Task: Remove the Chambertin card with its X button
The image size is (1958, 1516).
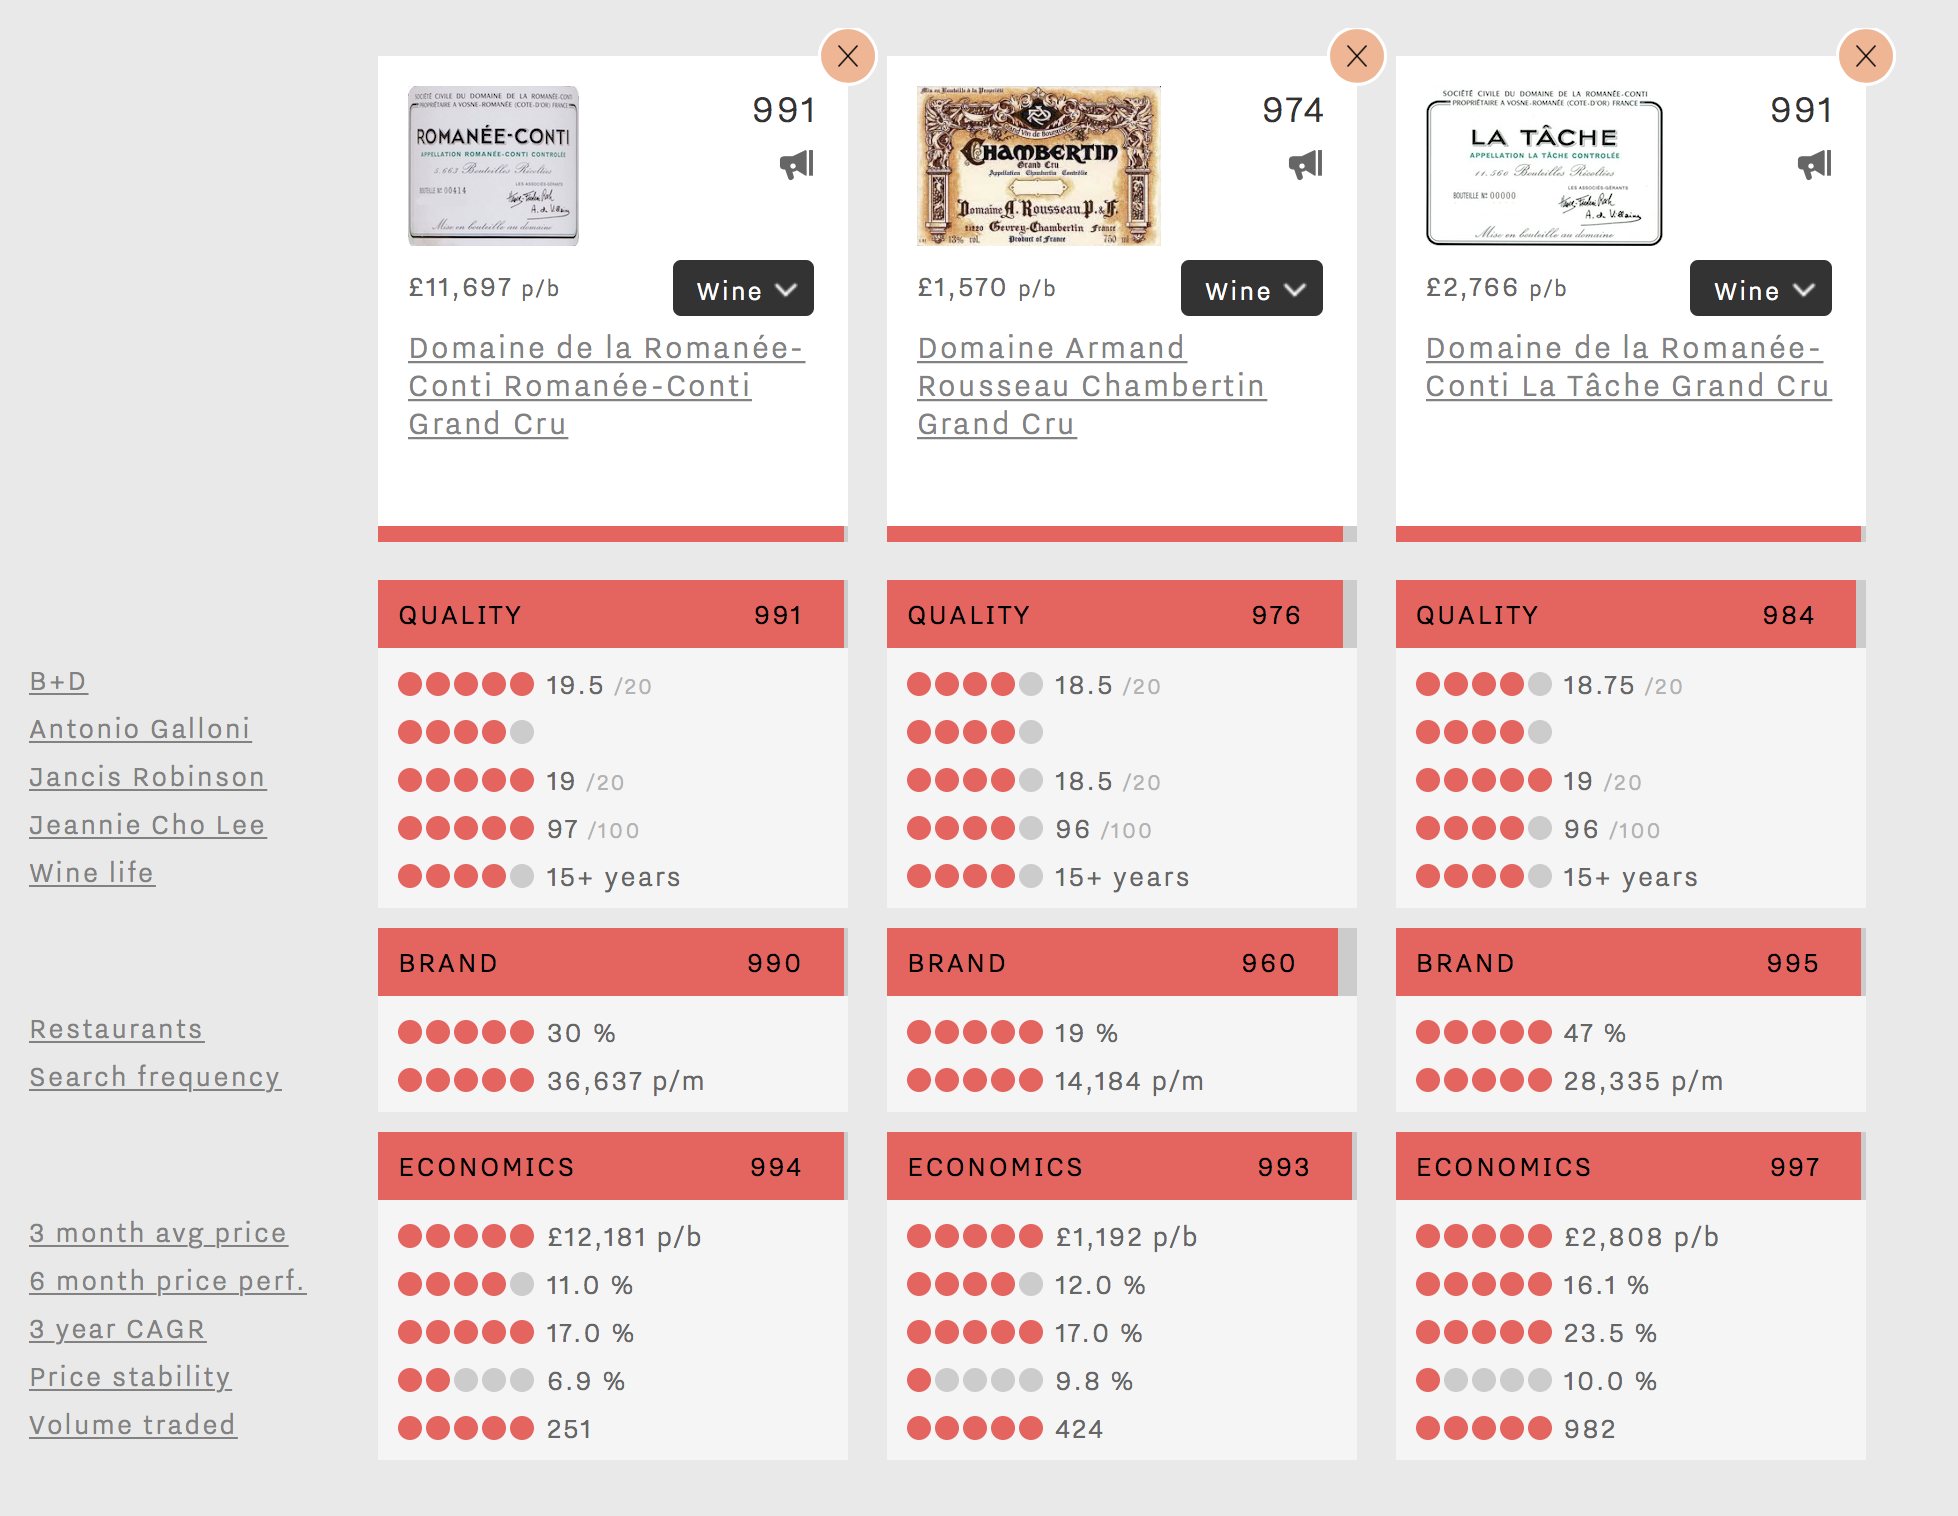Action: tap(1357, 56)
